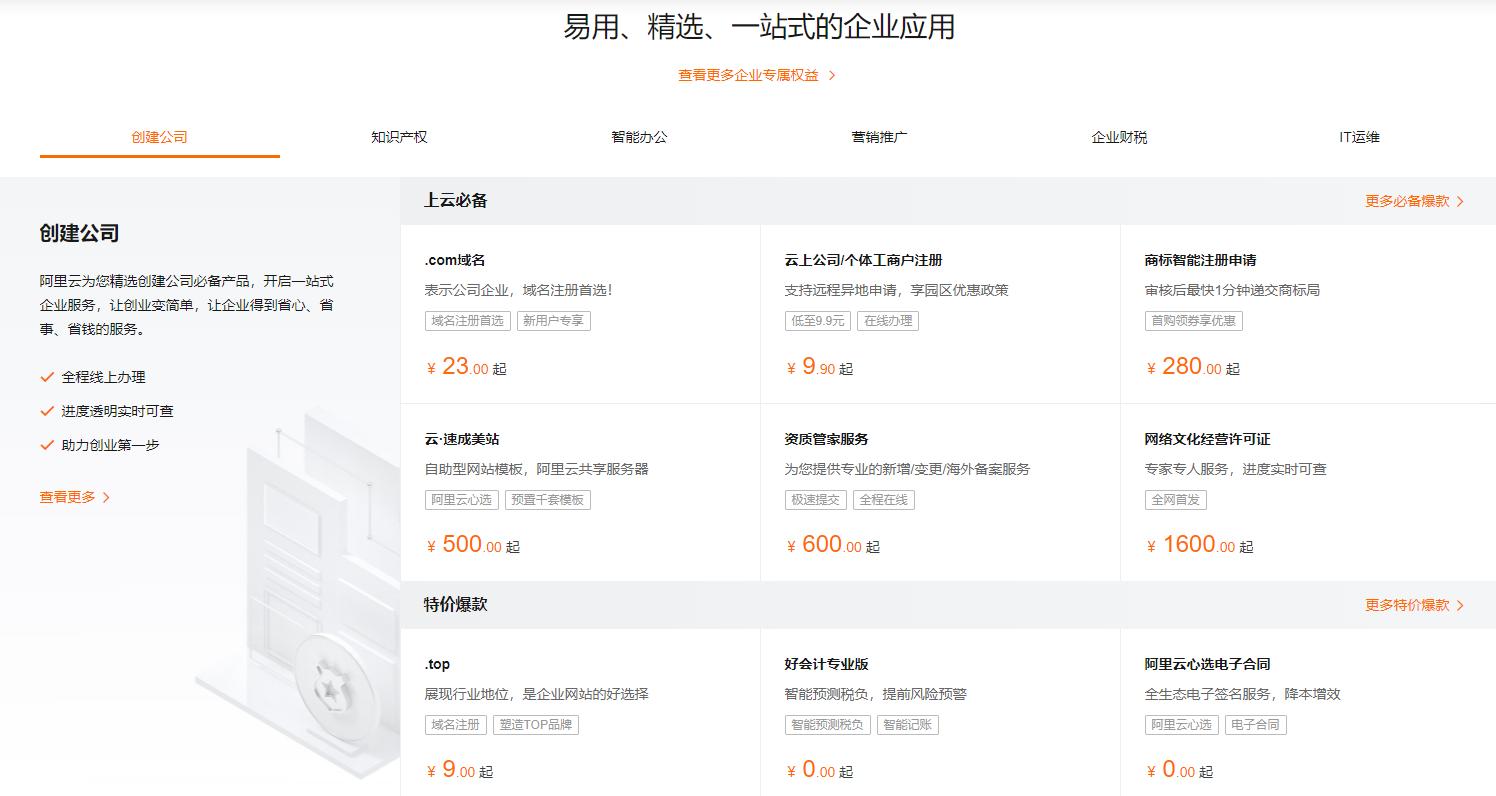Click the 新用户专享 tag

point(553,321)
